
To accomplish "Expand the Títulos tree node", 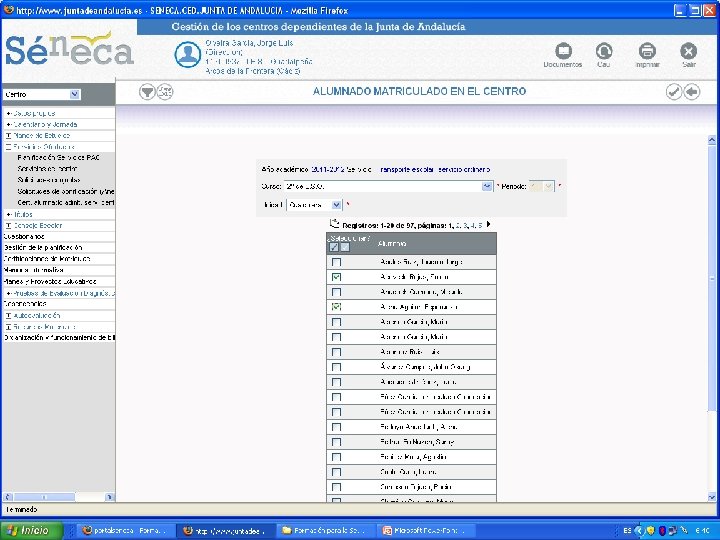I will tap(8, 214).
